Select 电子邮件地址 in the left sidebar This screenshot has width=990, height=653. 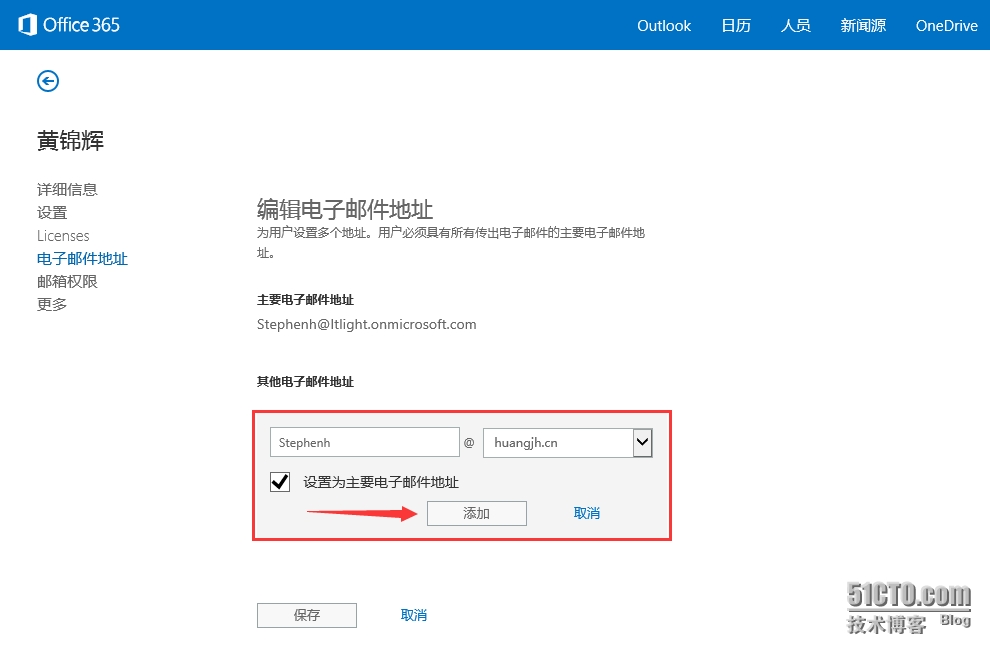pyautogui.click(x=82, y=259)
